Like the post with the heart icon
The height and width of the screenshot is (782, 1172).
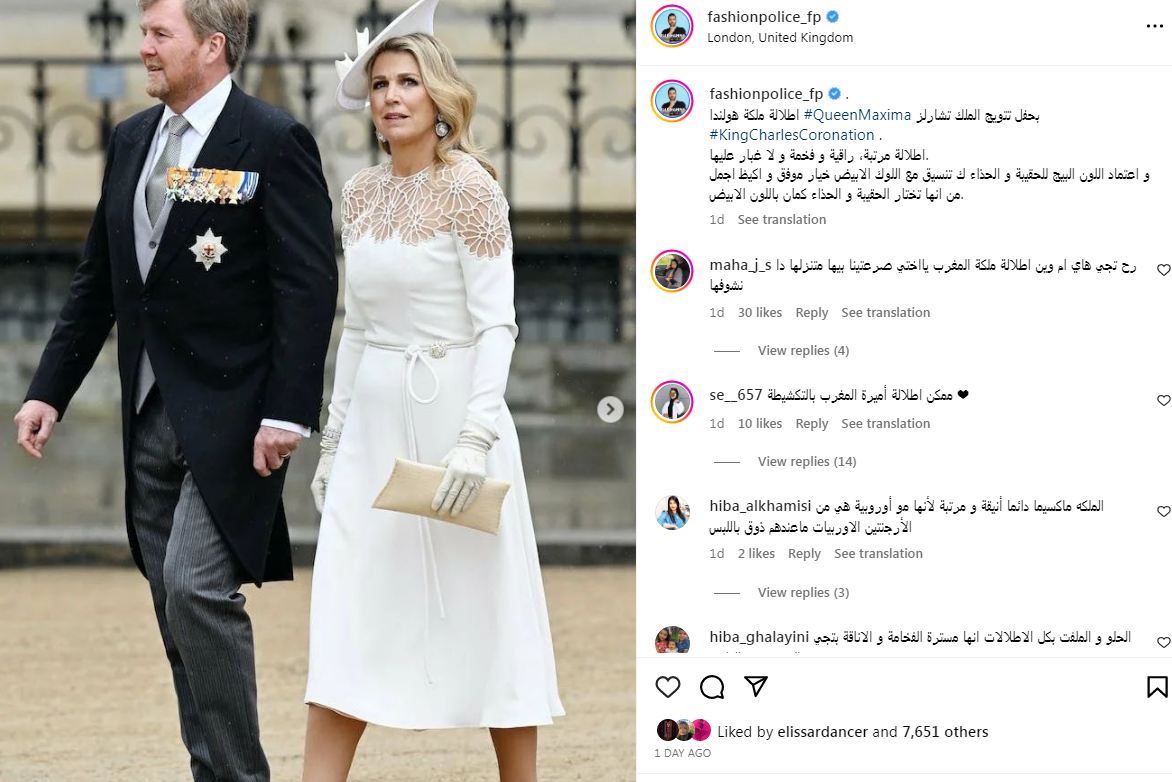(667, 686)
